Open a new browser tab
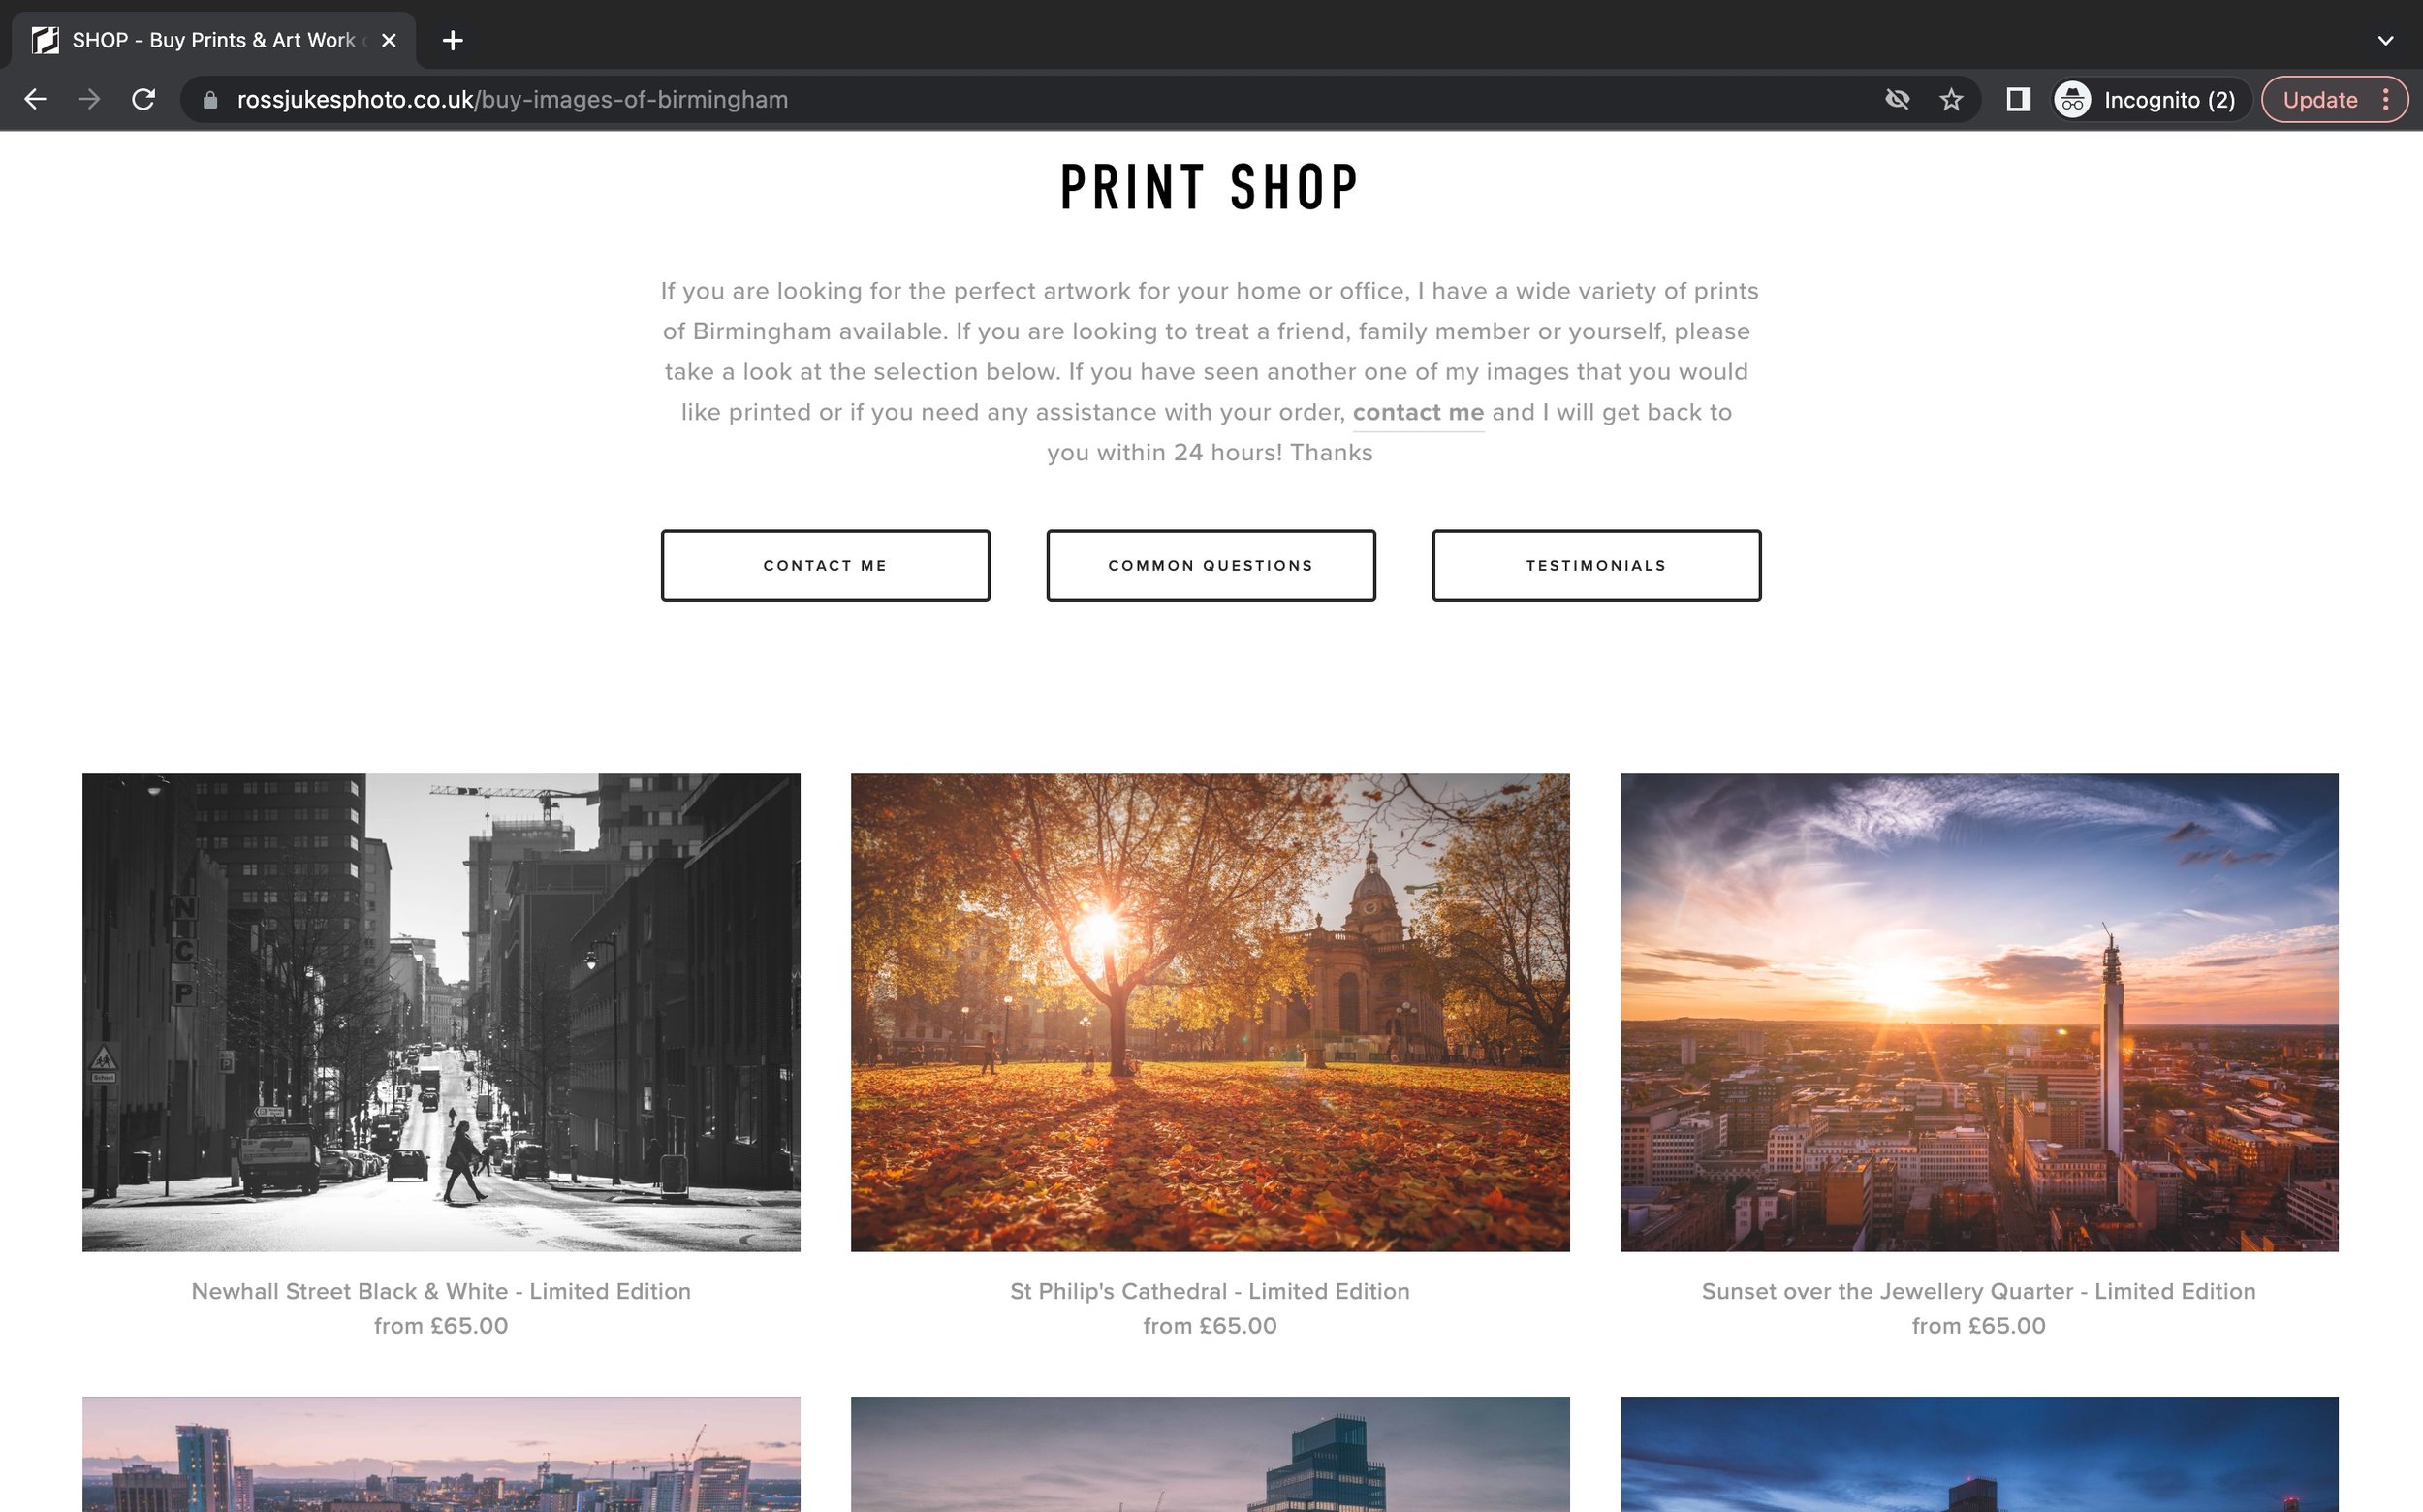 tap(453, 40)
